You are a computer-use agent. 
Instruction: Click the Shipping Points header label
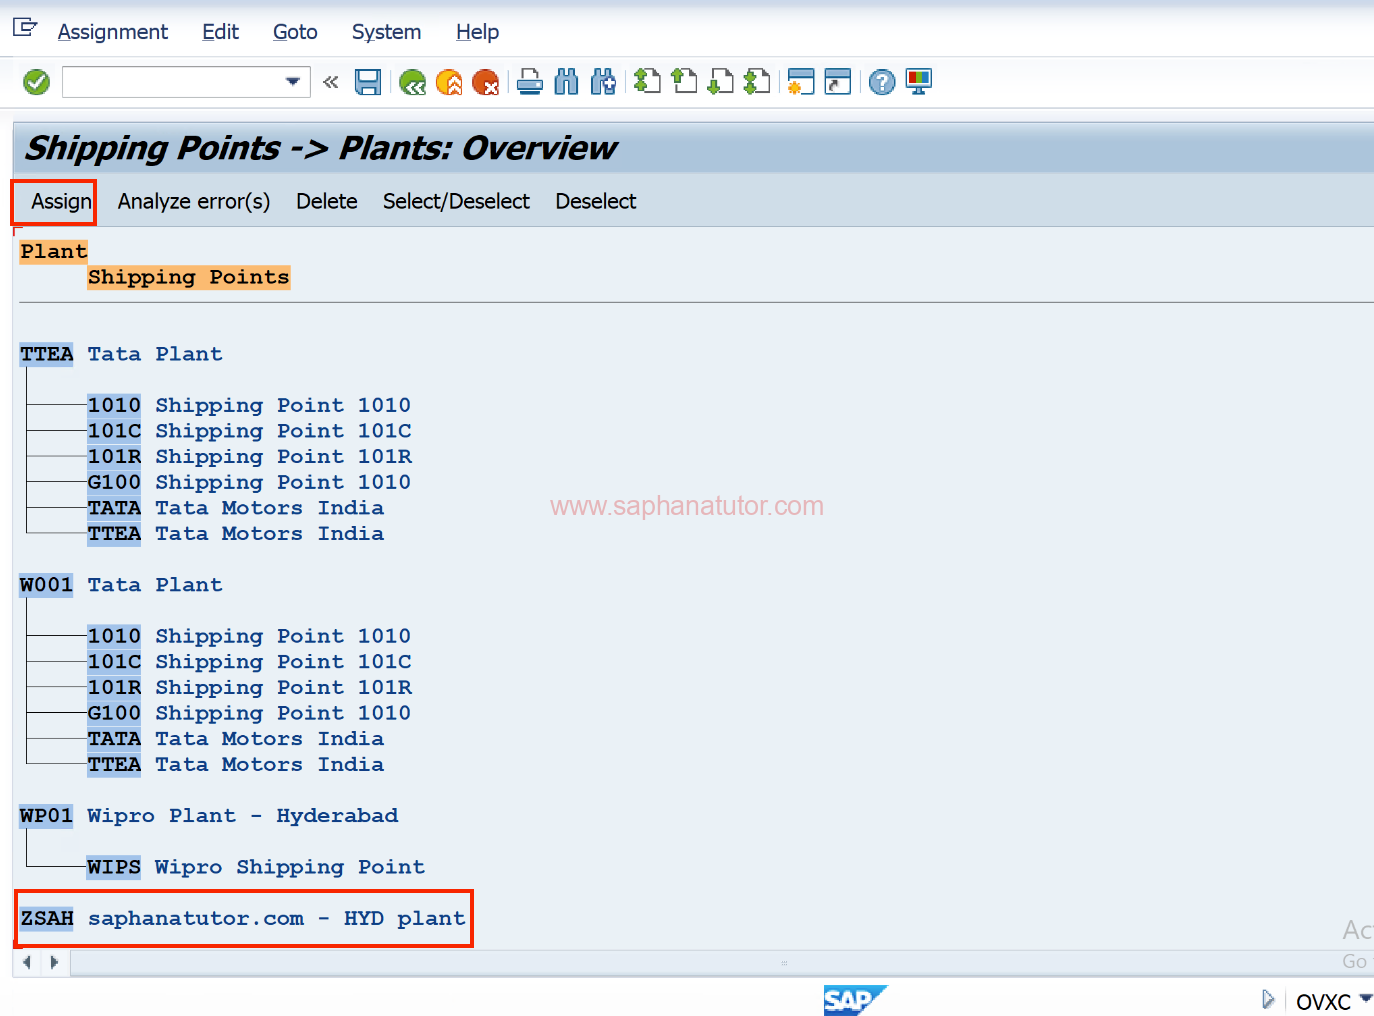189,277
